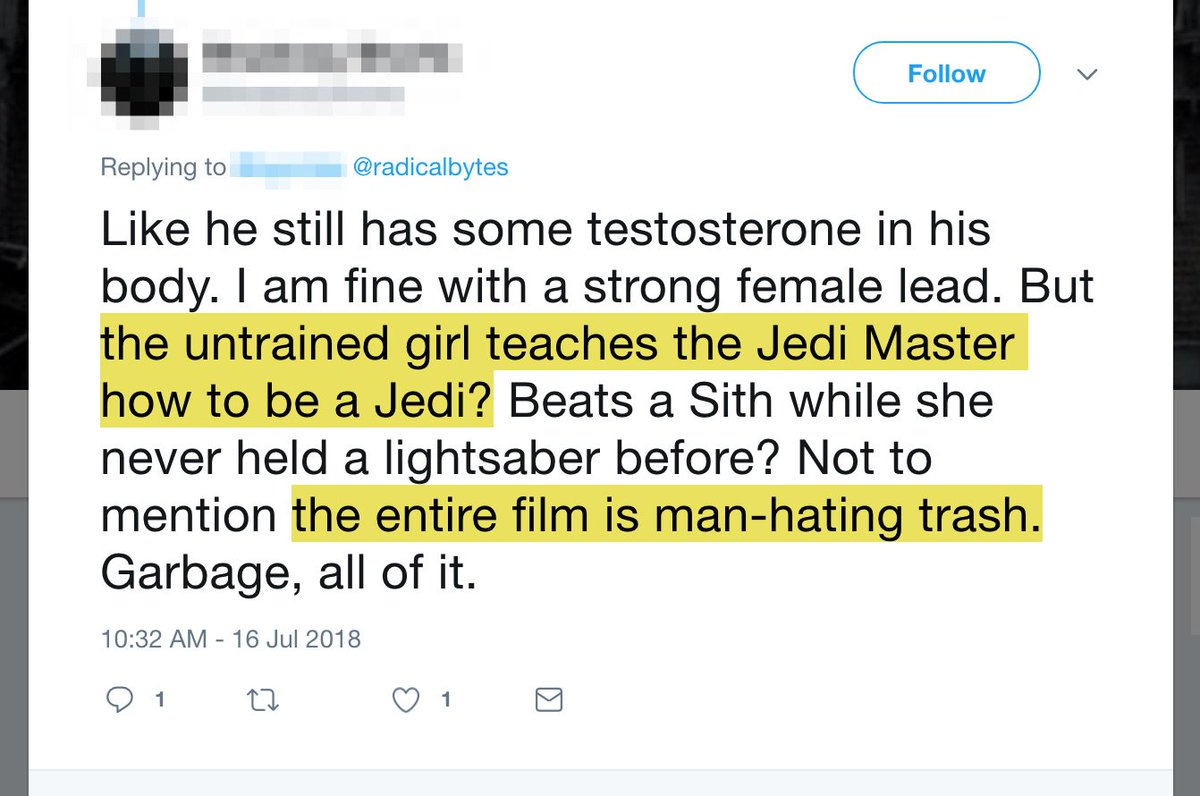The height and width of the screenshot is (796, 1200).
Task: Click the blurred handle under author name
Action: [303, 96]
